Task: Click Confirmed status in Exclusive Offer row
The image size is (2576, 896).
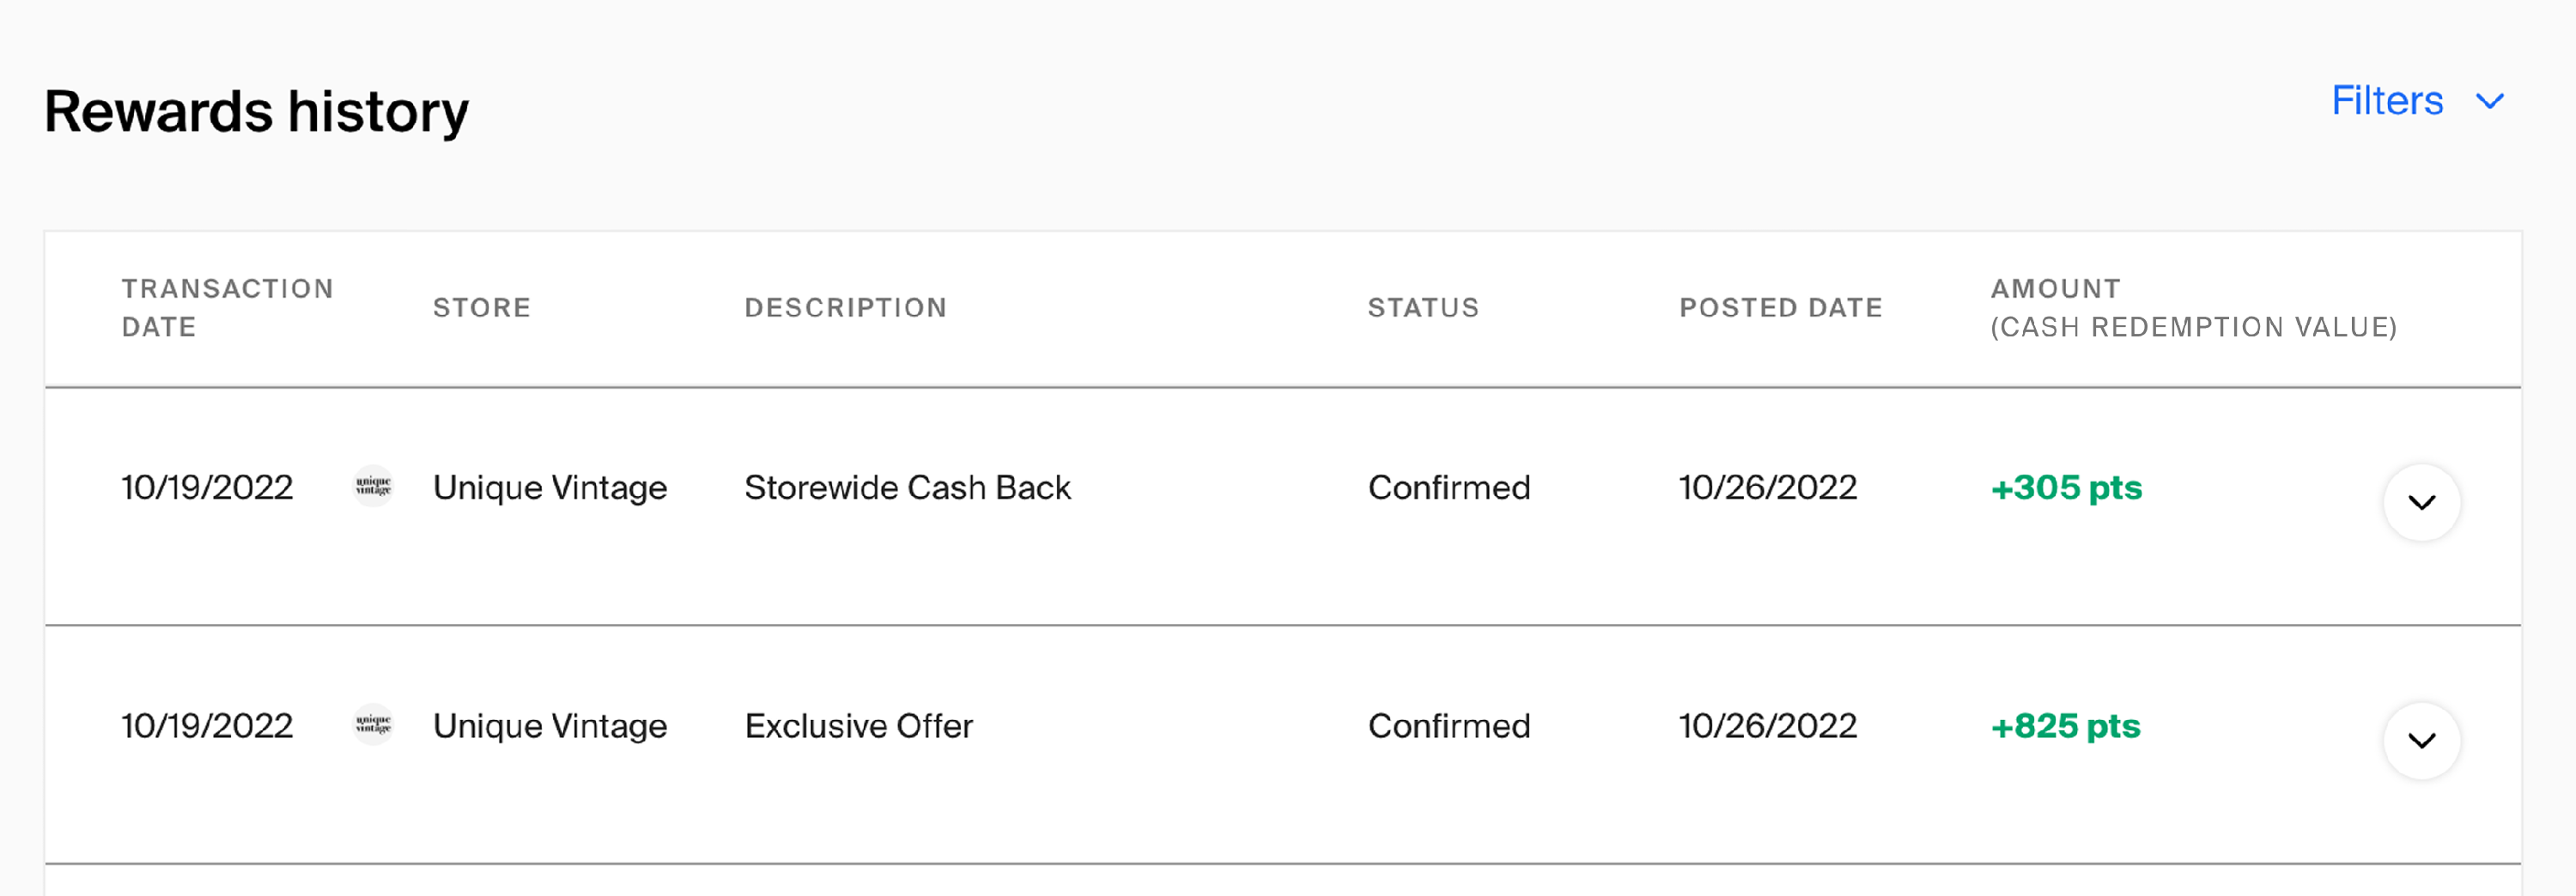Action: click(1448, 726)
